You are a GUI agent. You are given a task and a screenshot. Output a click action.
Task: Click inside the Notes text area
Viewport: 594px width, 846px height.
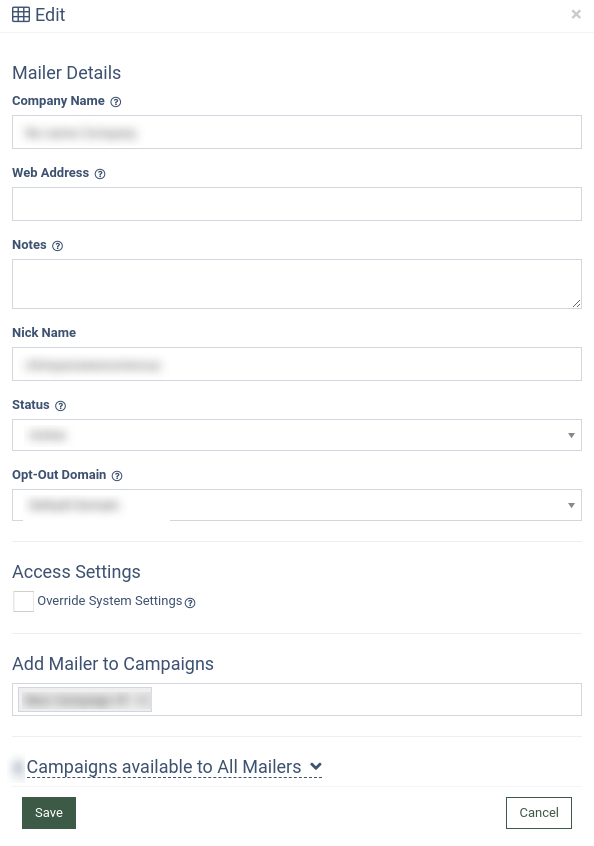pyautogui.click(x=297, y=284)
